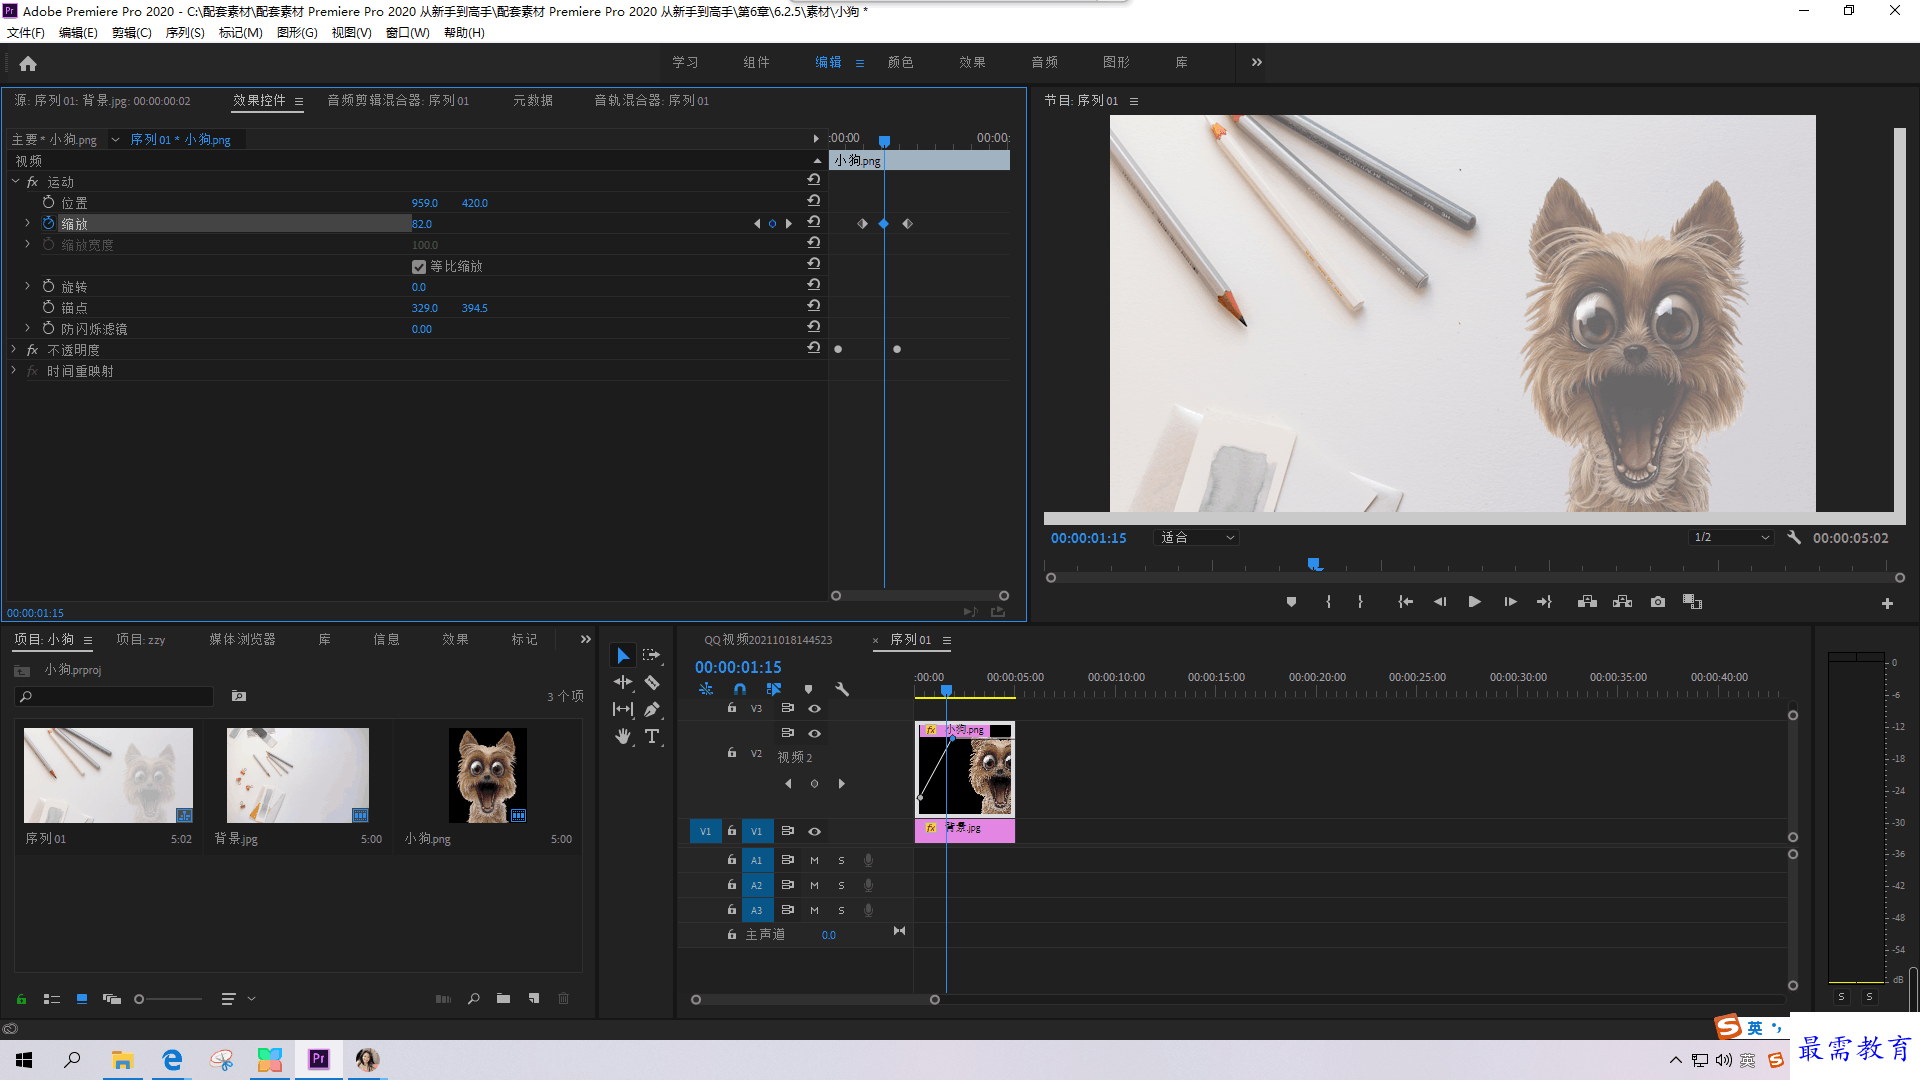Viewport: 1920px width, 1080px height.
Task: Click the New Item icon in Project panel
Action: [x=534, y=998]
